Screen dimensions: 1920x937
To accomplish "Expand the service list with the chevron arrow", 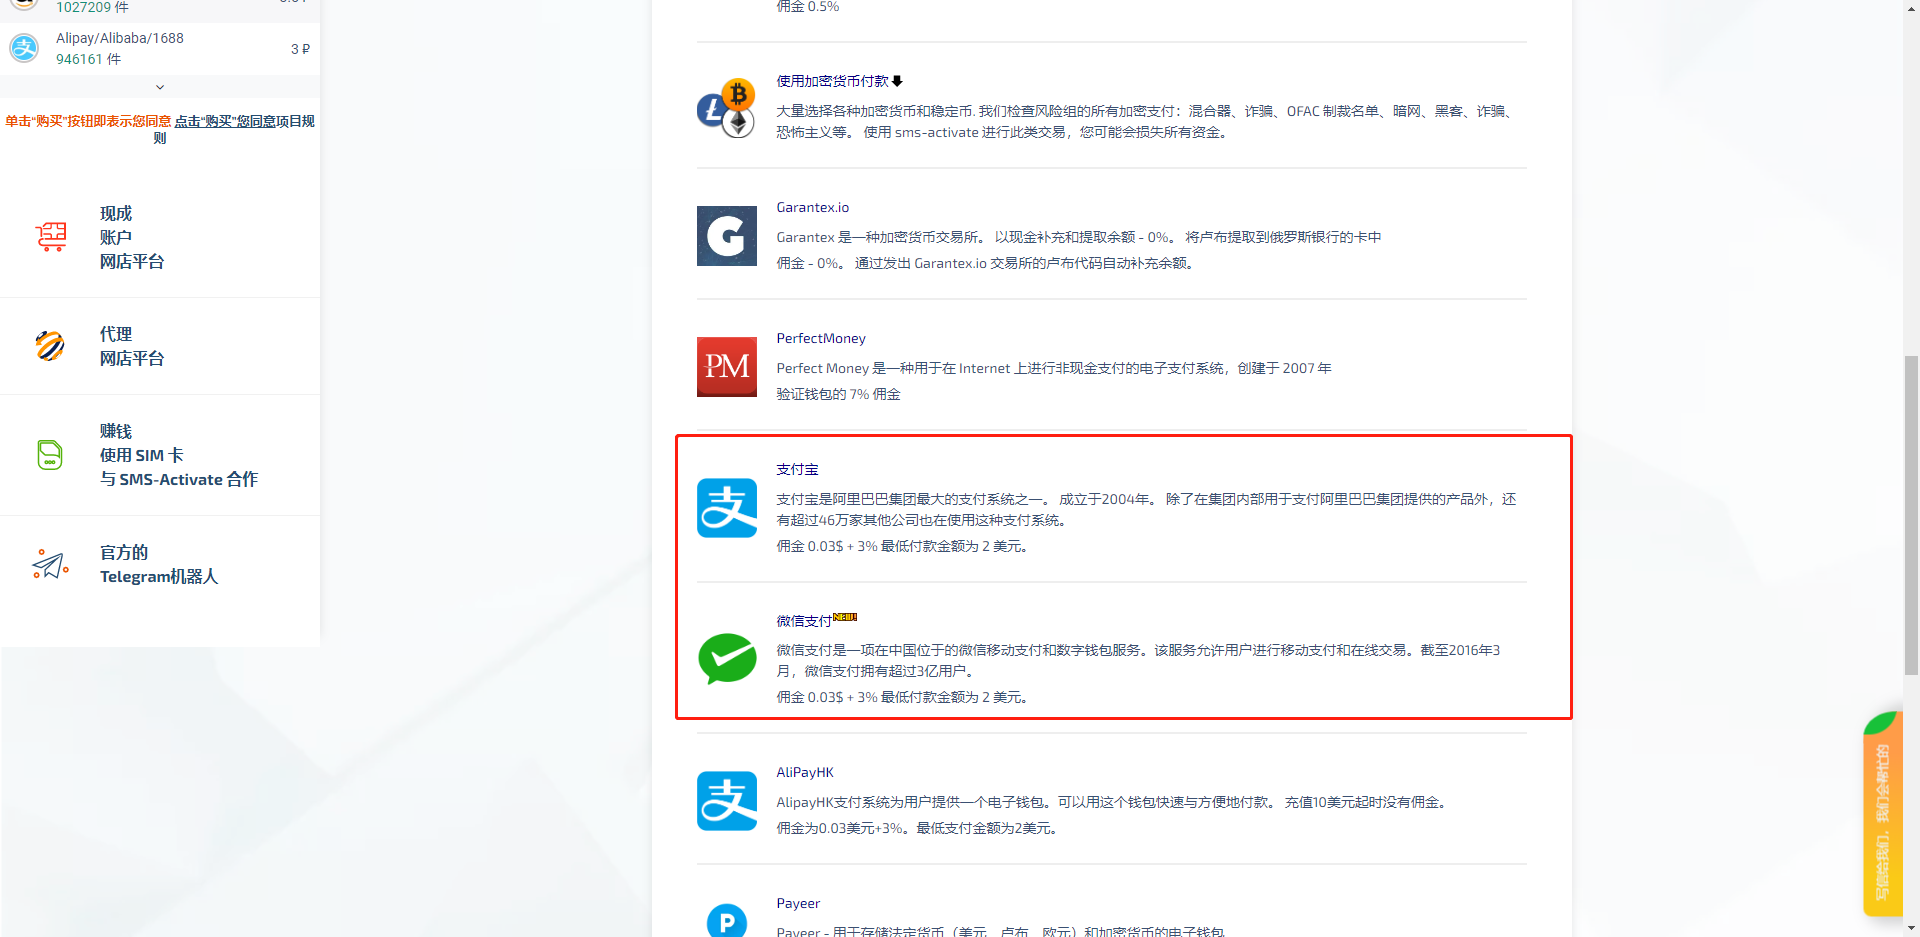I will (x=160, y=87).
